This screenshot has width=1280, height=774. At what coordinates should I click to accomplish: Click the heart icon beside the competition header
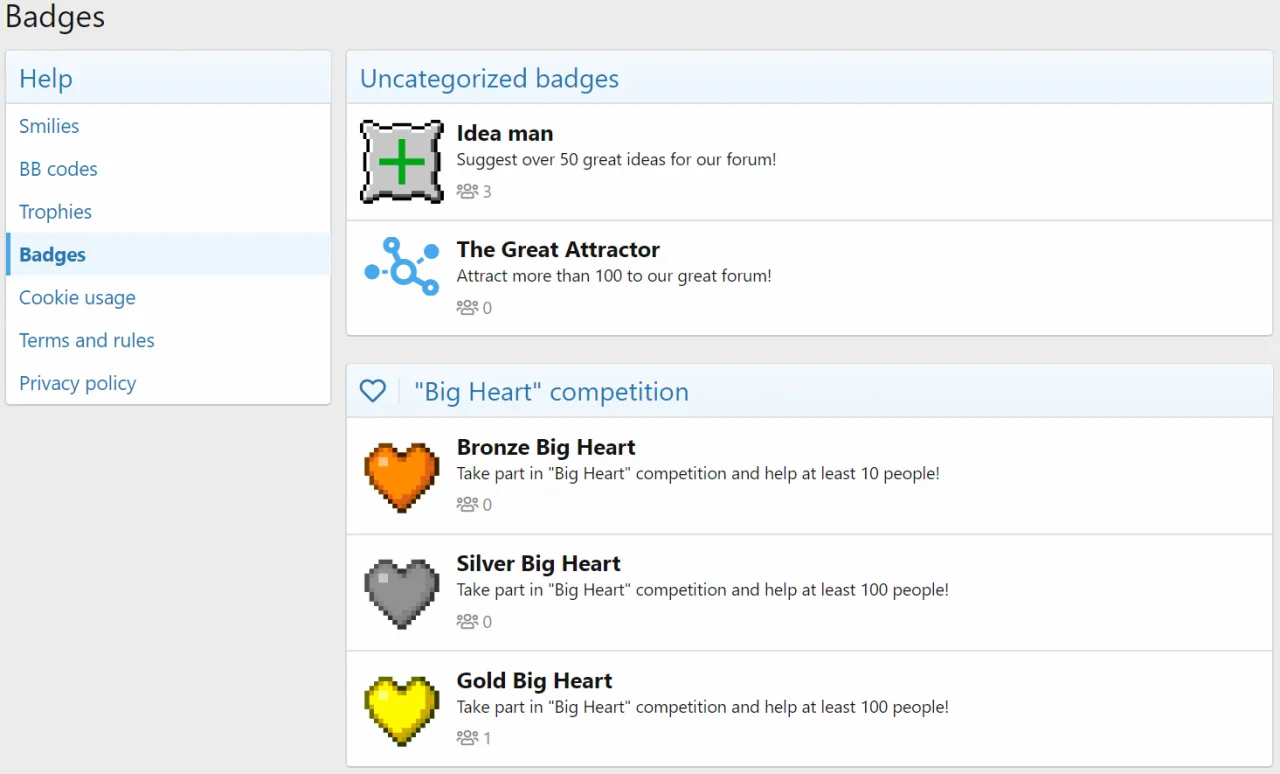372,391
